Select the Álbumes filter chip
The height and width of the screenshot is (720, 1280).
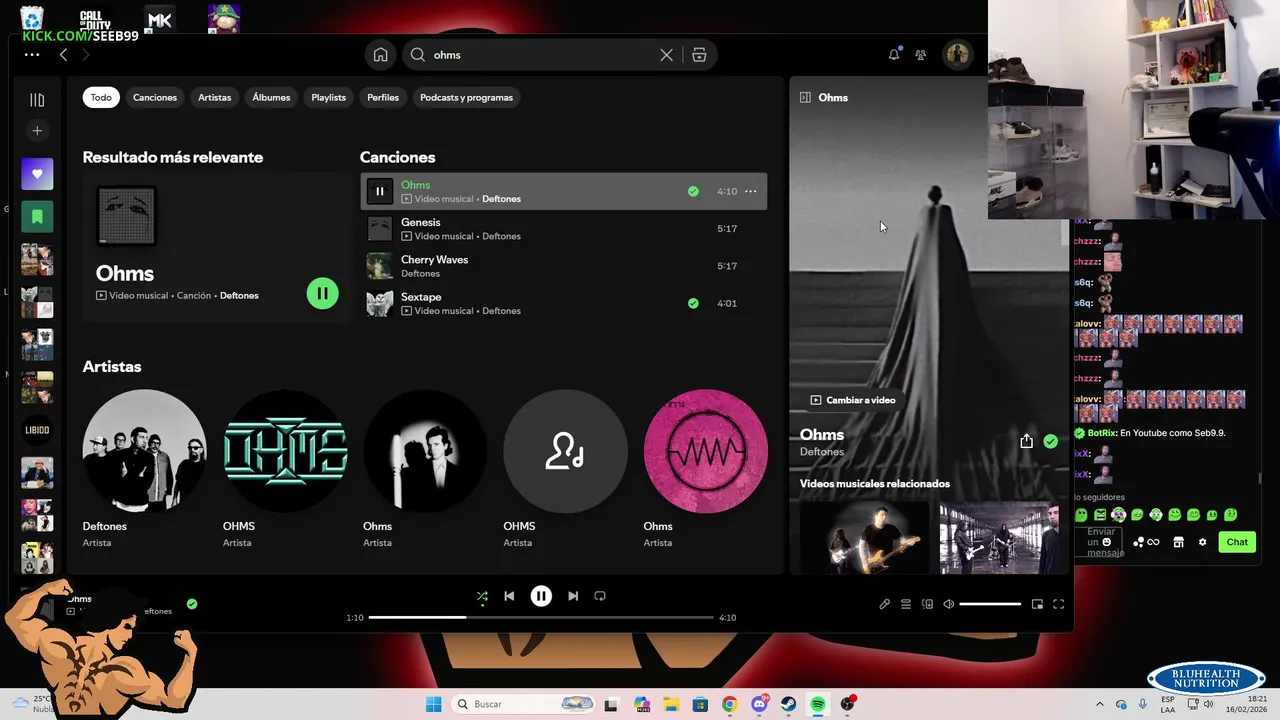271,97
